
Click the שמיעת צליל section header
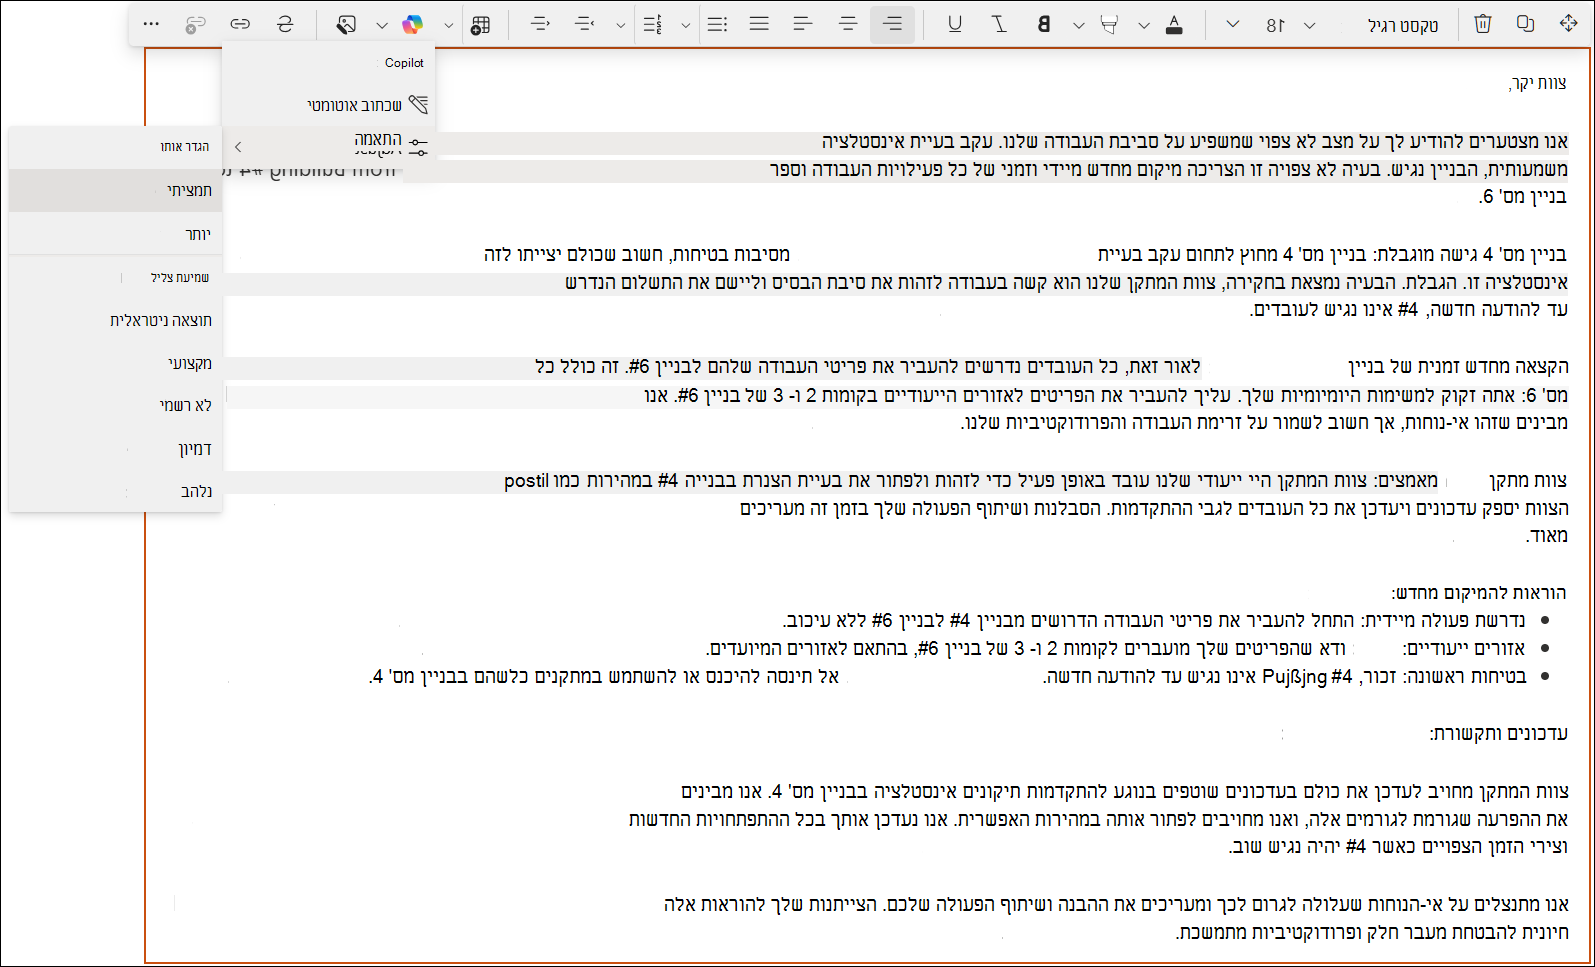(x=180, y=277)
